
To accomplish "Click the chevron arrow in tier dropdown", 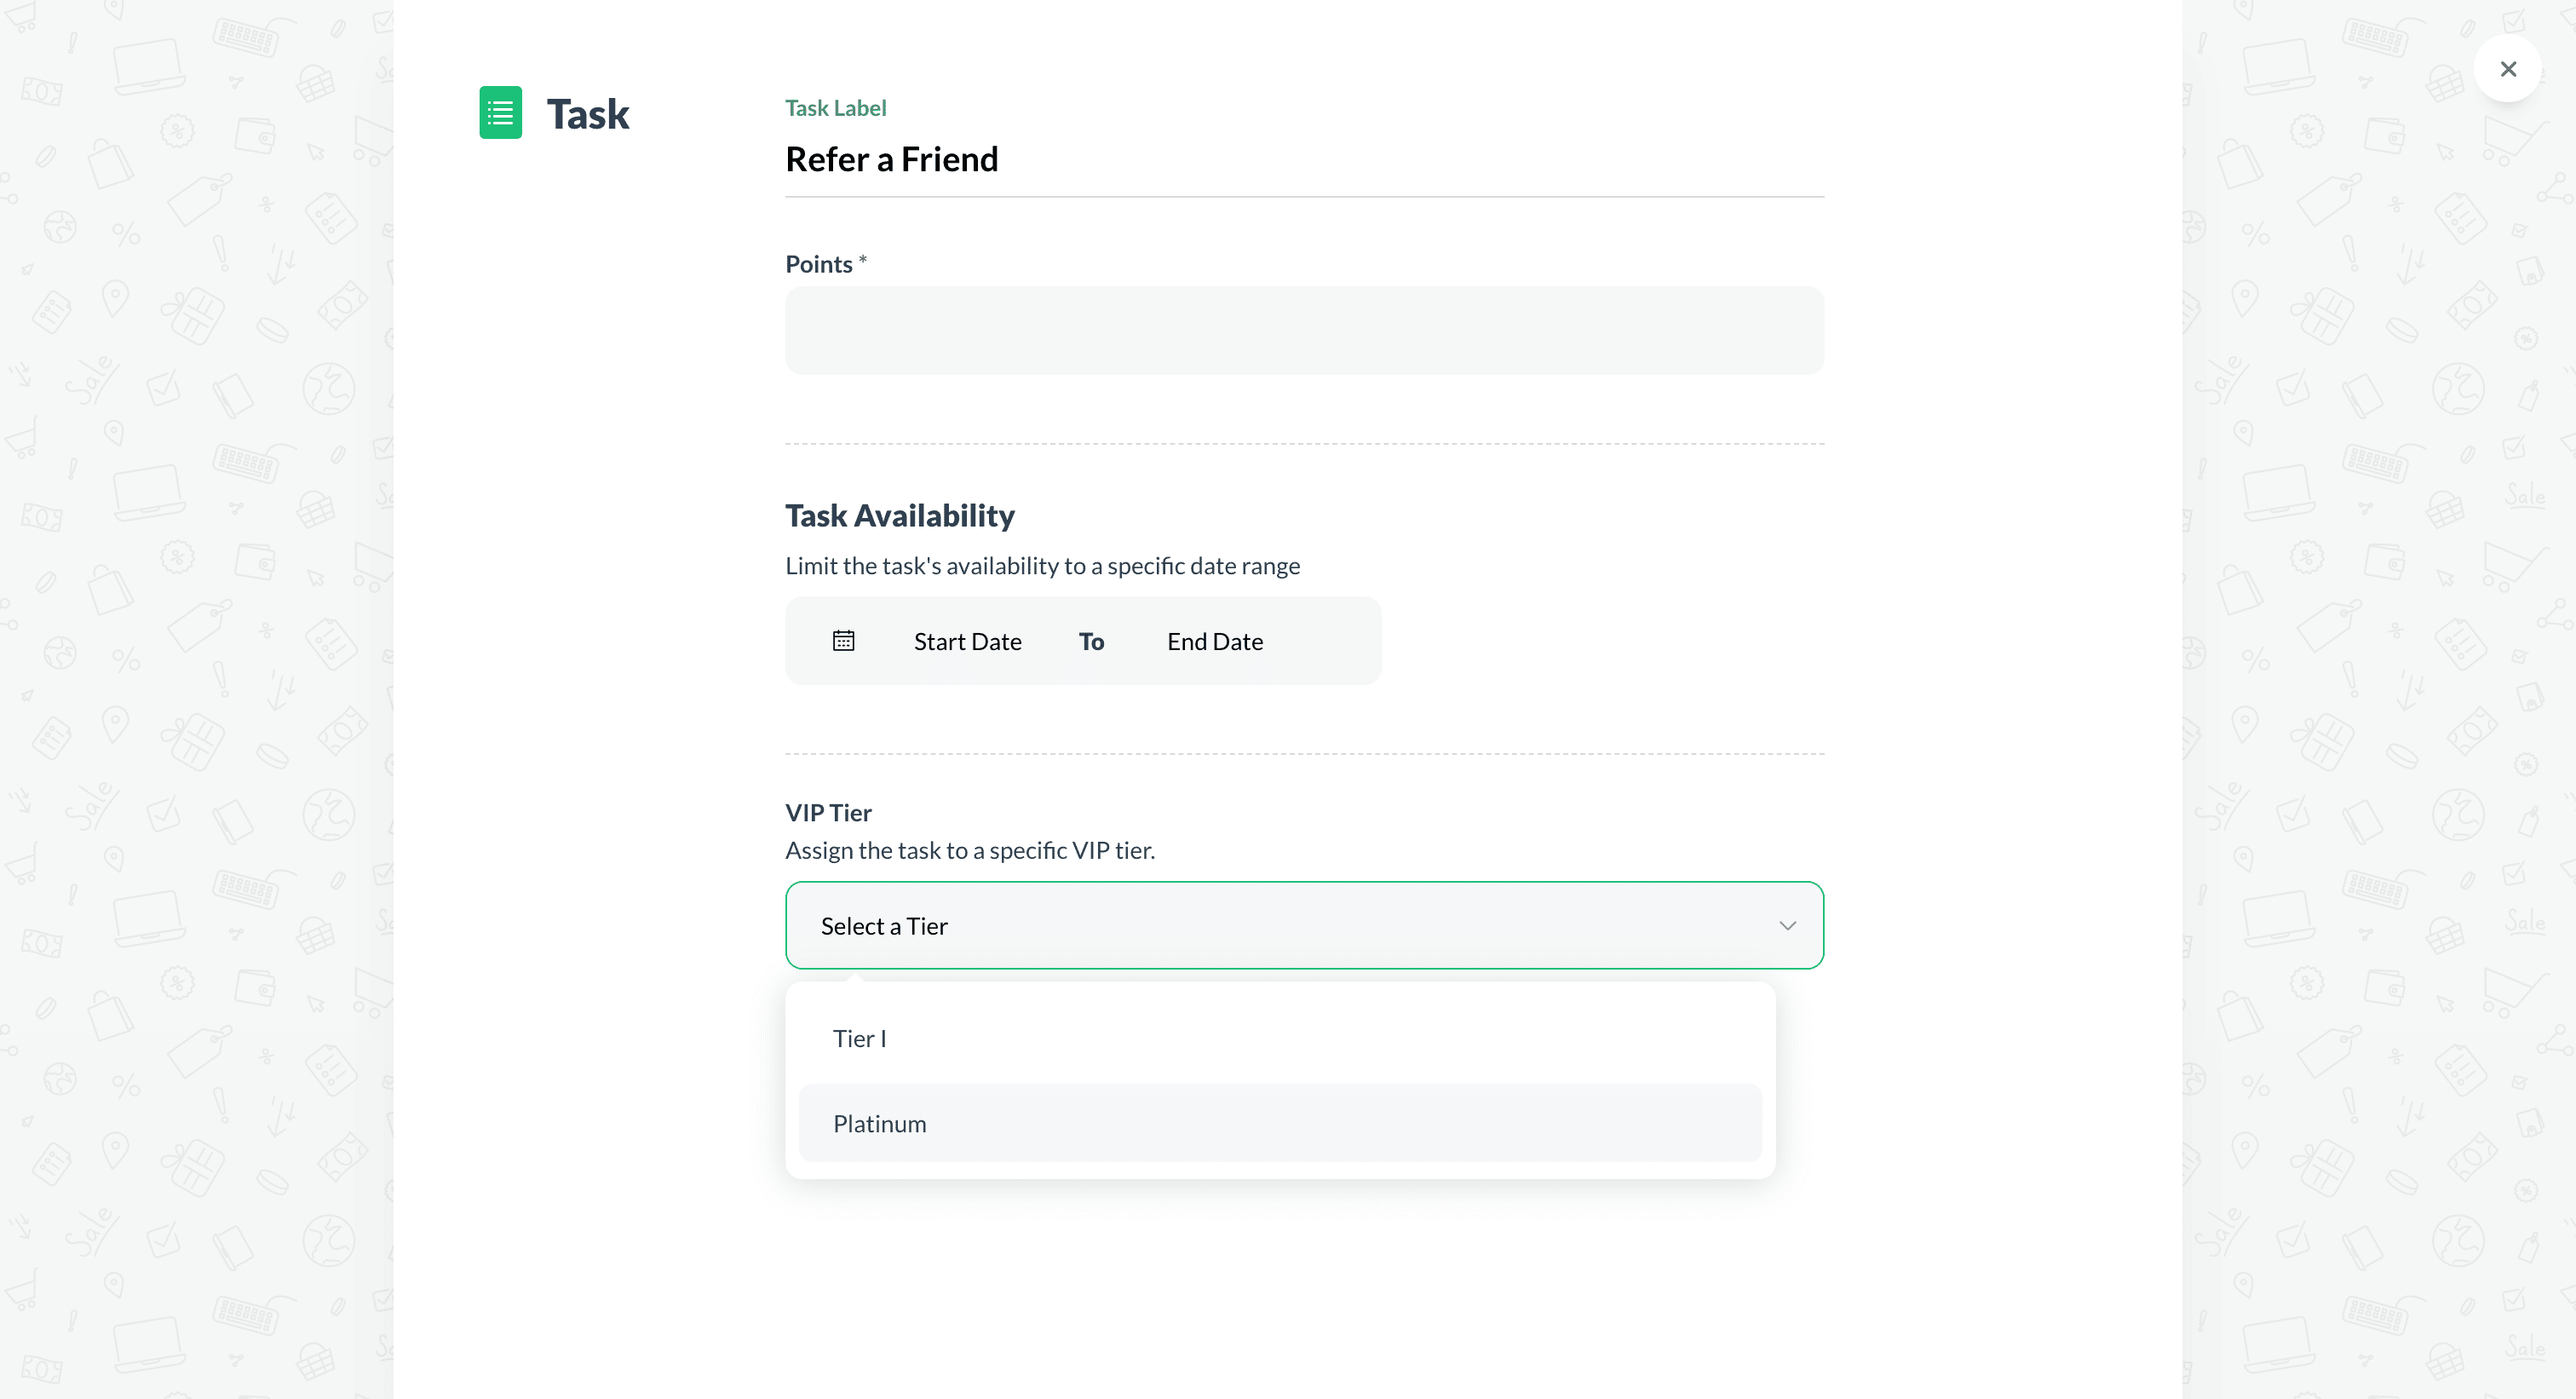I will (x=1787, y=926).
